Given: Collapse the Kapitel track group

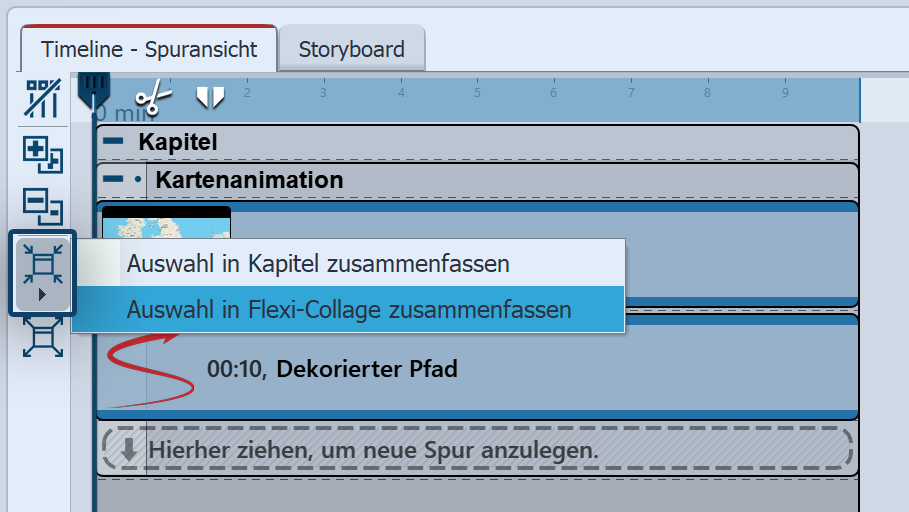Looking at the screenshot, I should (113, 142).
